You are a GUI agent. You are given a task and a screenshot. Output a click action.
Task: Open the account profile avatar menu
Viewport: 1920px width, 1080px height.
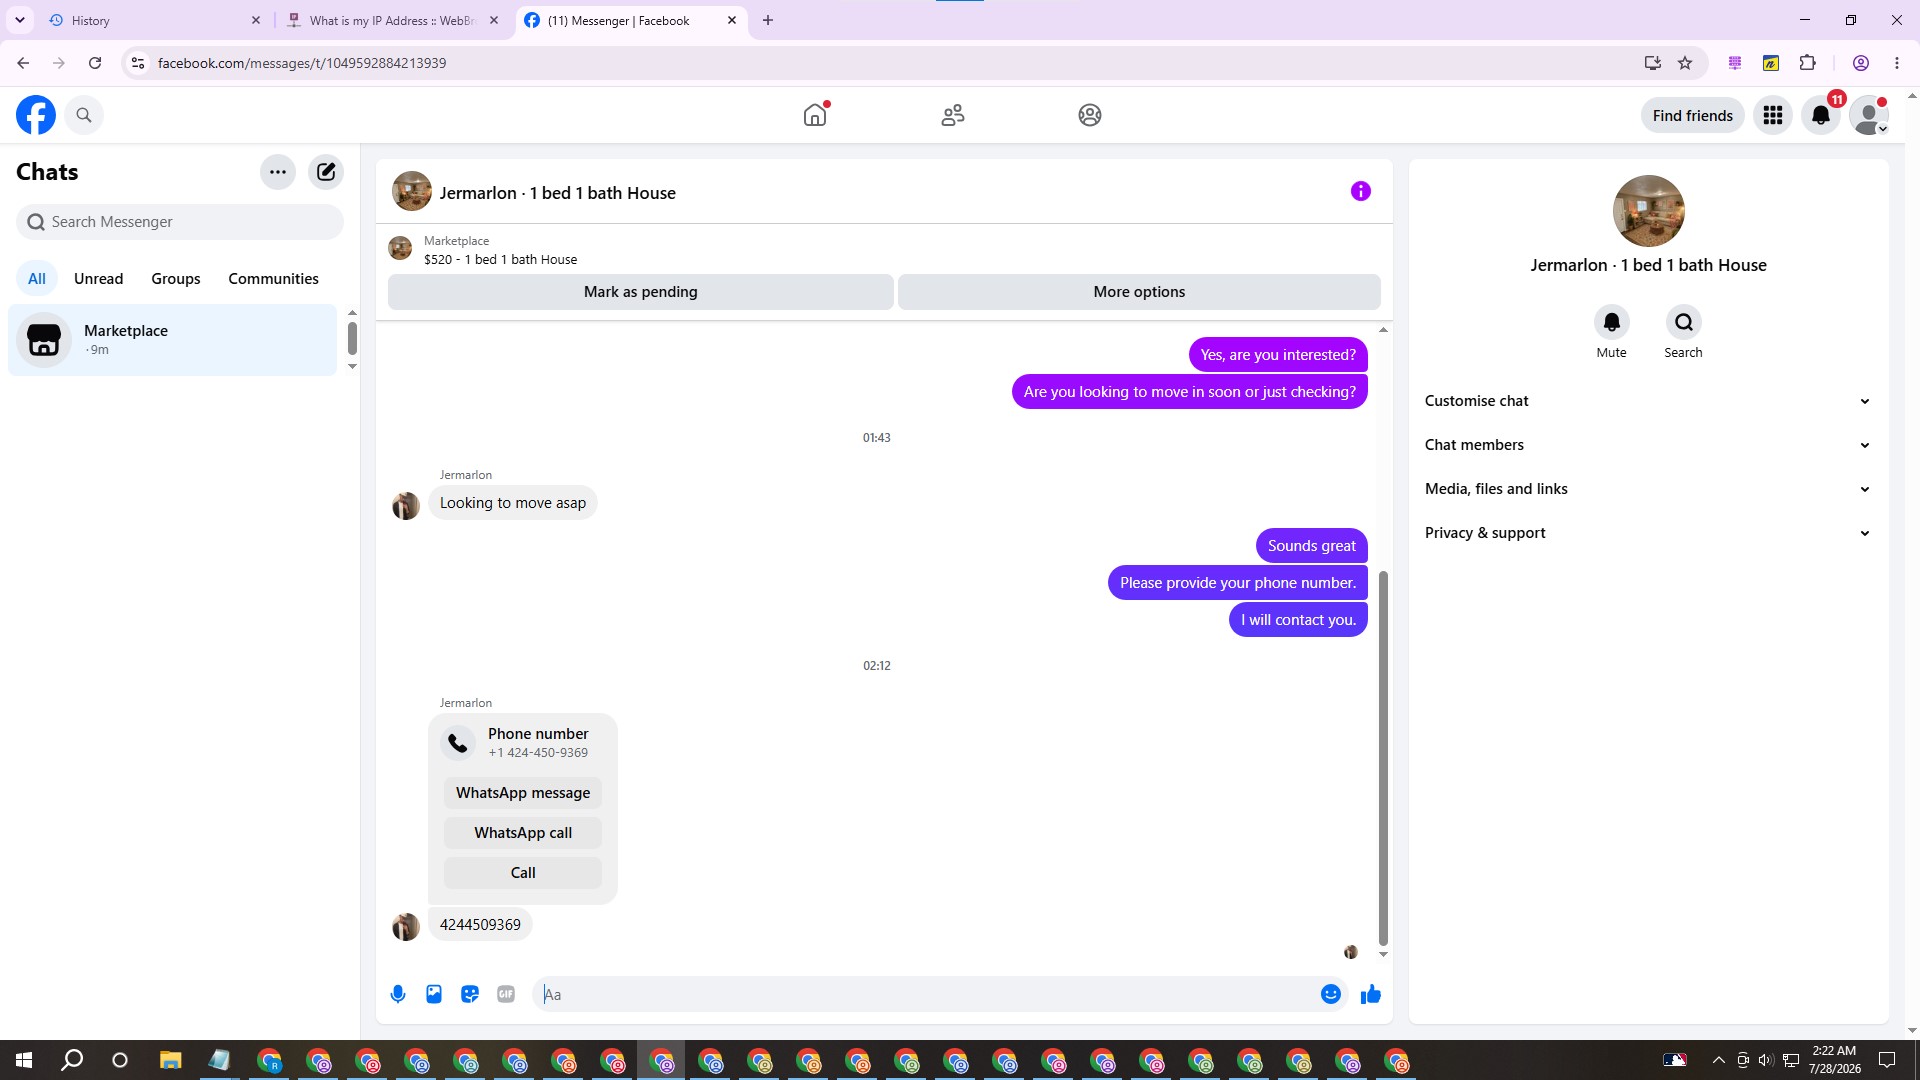(1869, 115)
